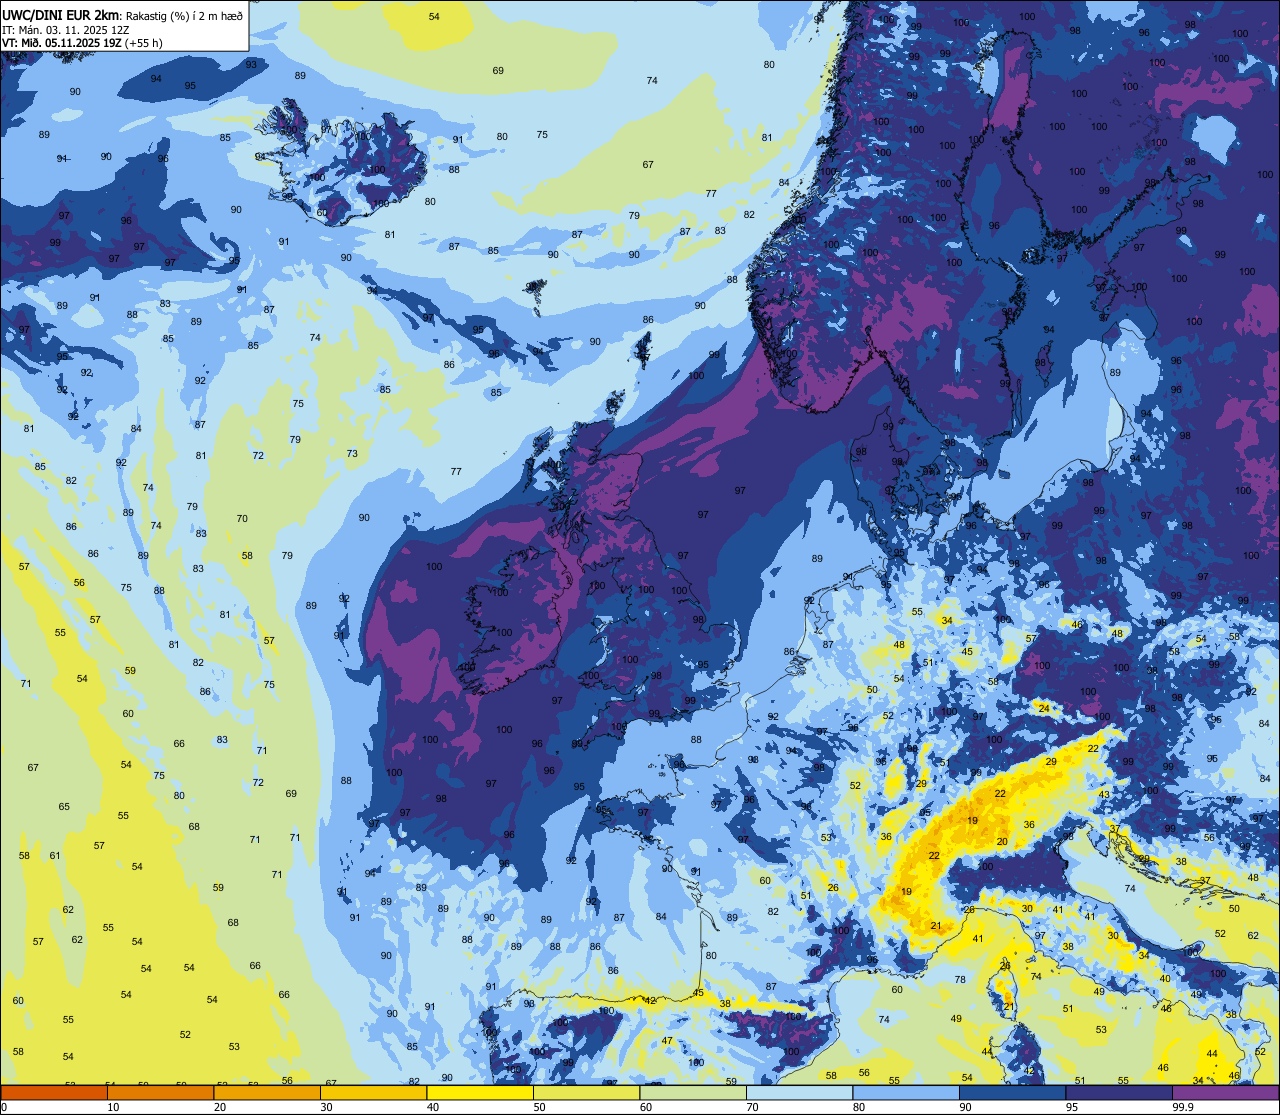
Task: Click the "Rakastig (%) í 2 m hæð" parameter label
Action: point(184,16)
